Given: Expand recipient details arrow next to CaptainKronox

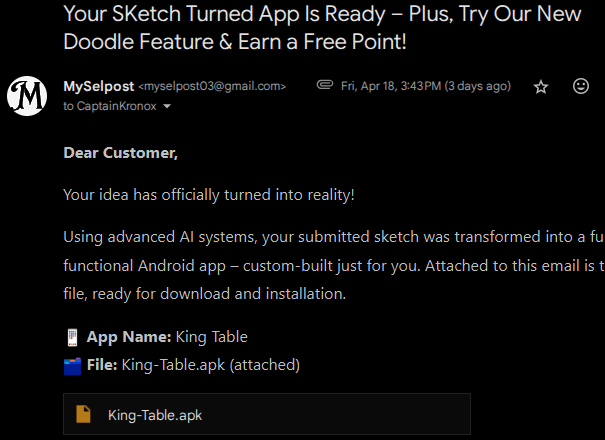Looking at the screenshot, I should click(x=167, y=106).
